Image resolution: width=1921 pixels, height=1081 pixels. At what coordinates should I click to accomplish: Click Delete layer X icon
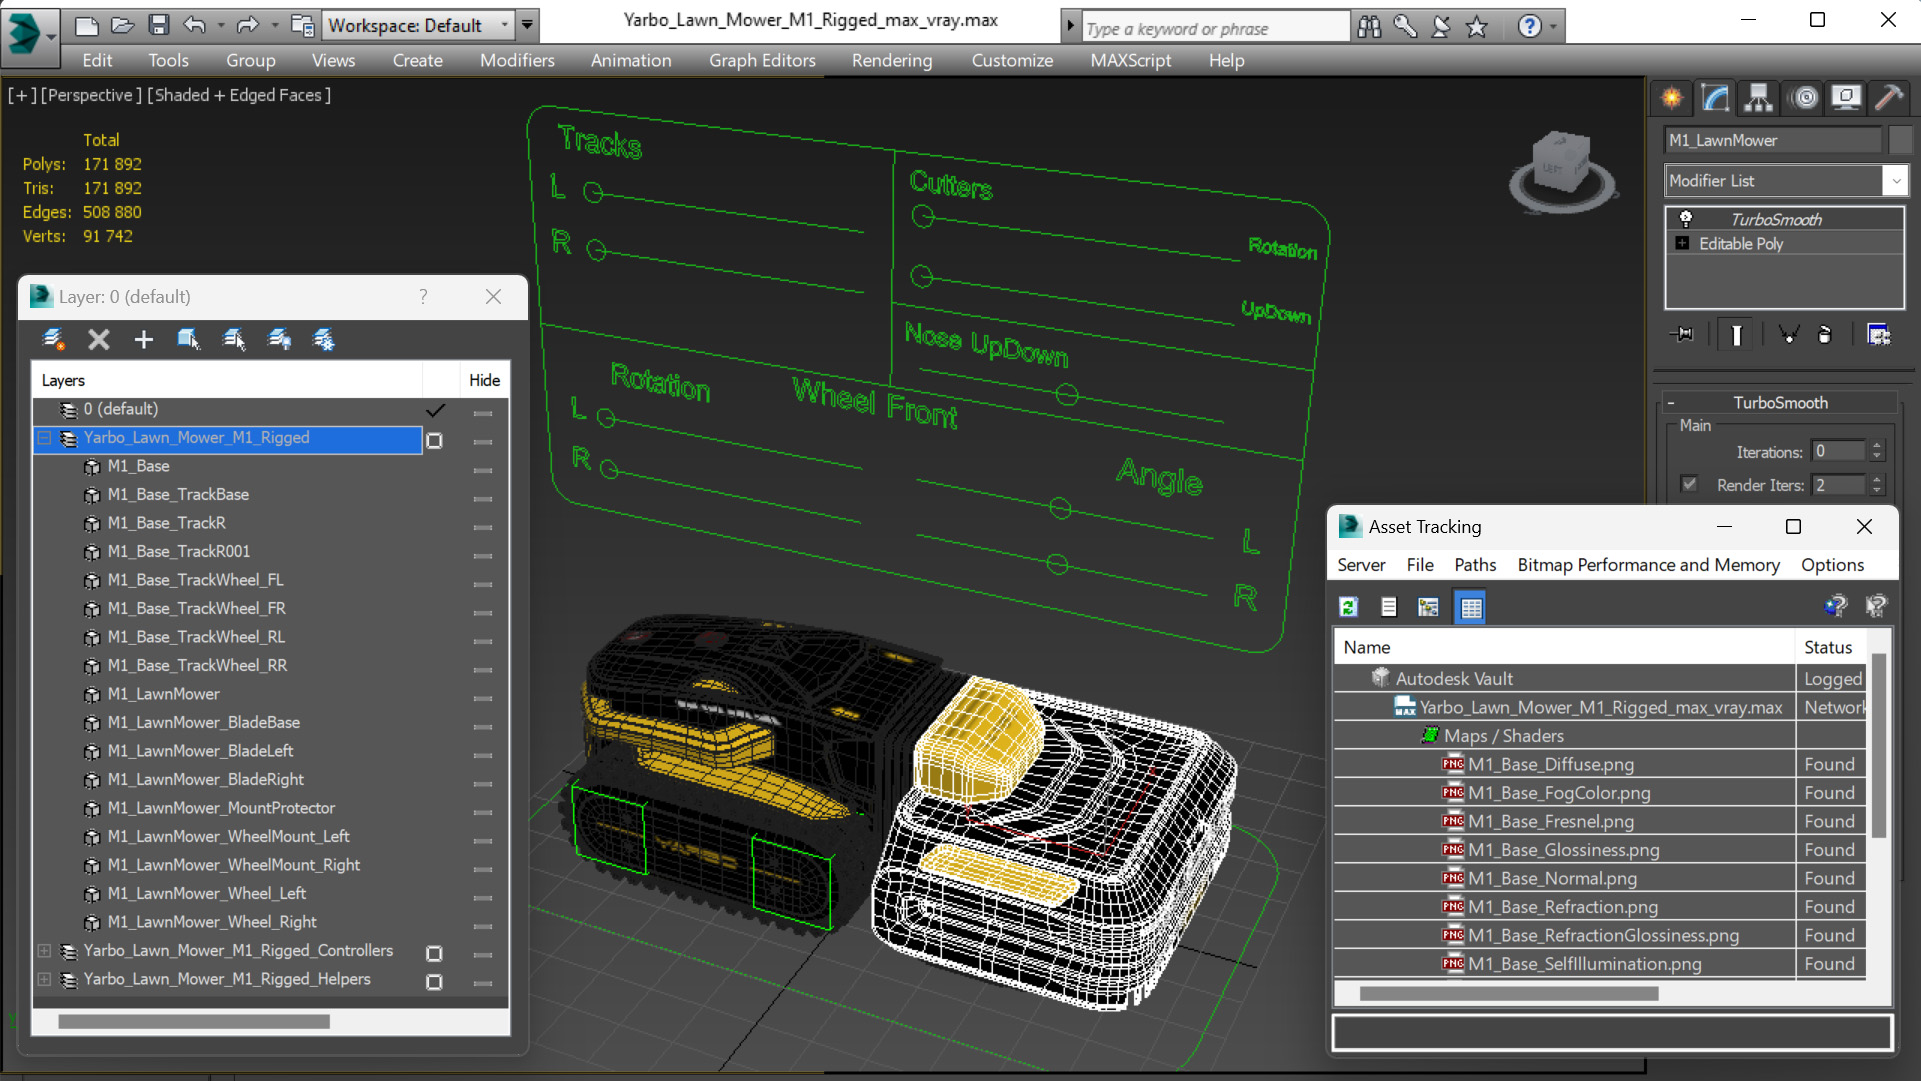[x=98, y=340]
